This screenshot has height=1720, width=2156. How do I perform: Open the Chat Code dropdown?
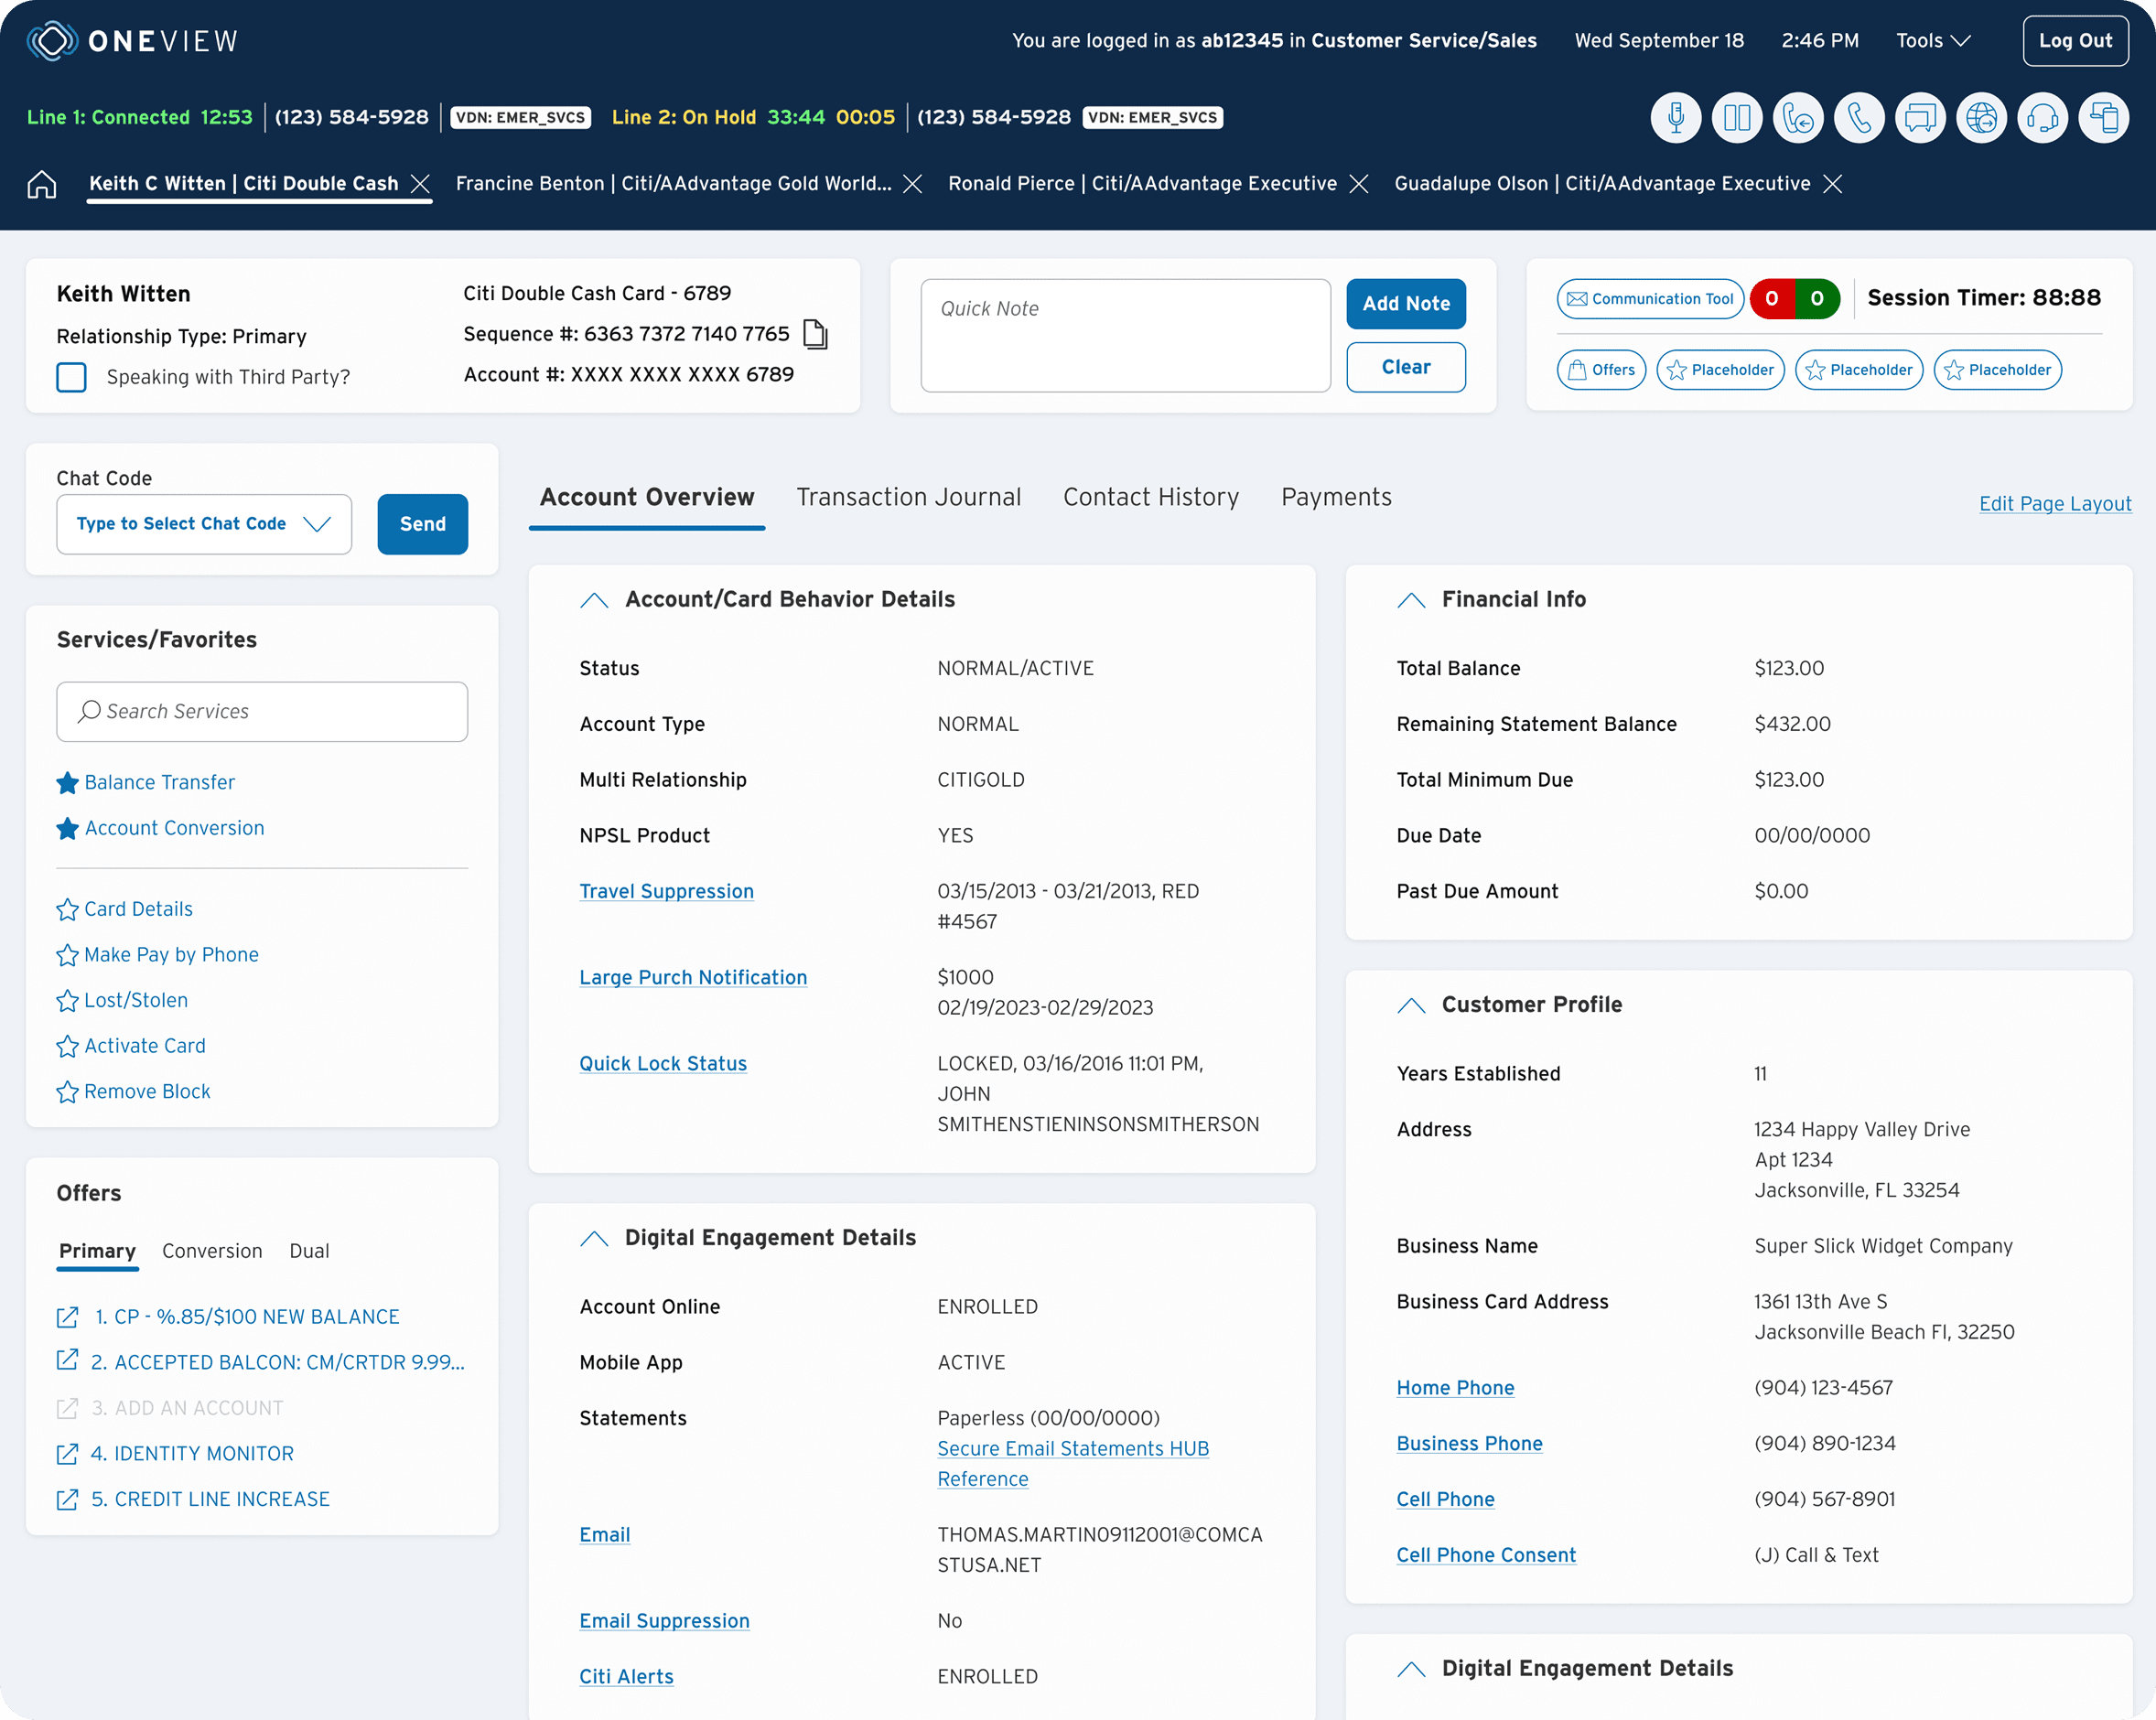tap(204, 524)
